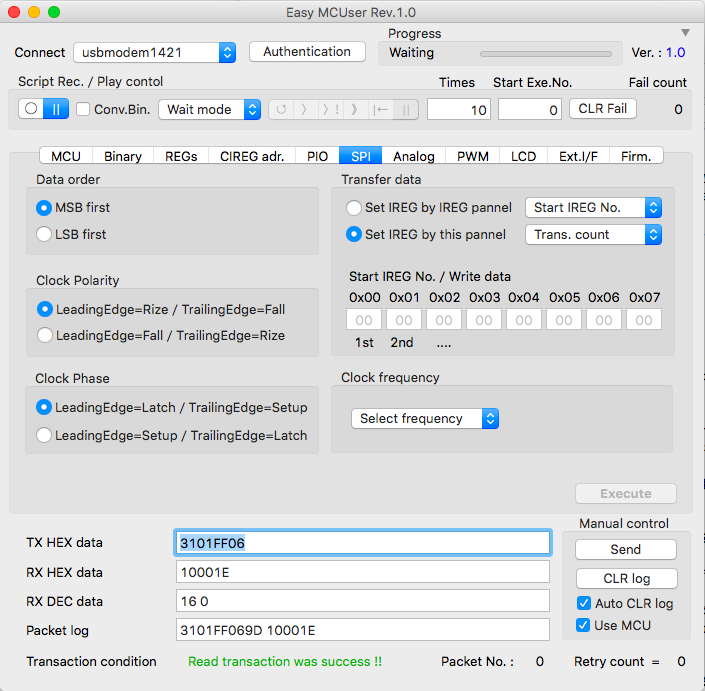Click the version number 1.0 link
705x691 pixels.
tap(675, 53)
